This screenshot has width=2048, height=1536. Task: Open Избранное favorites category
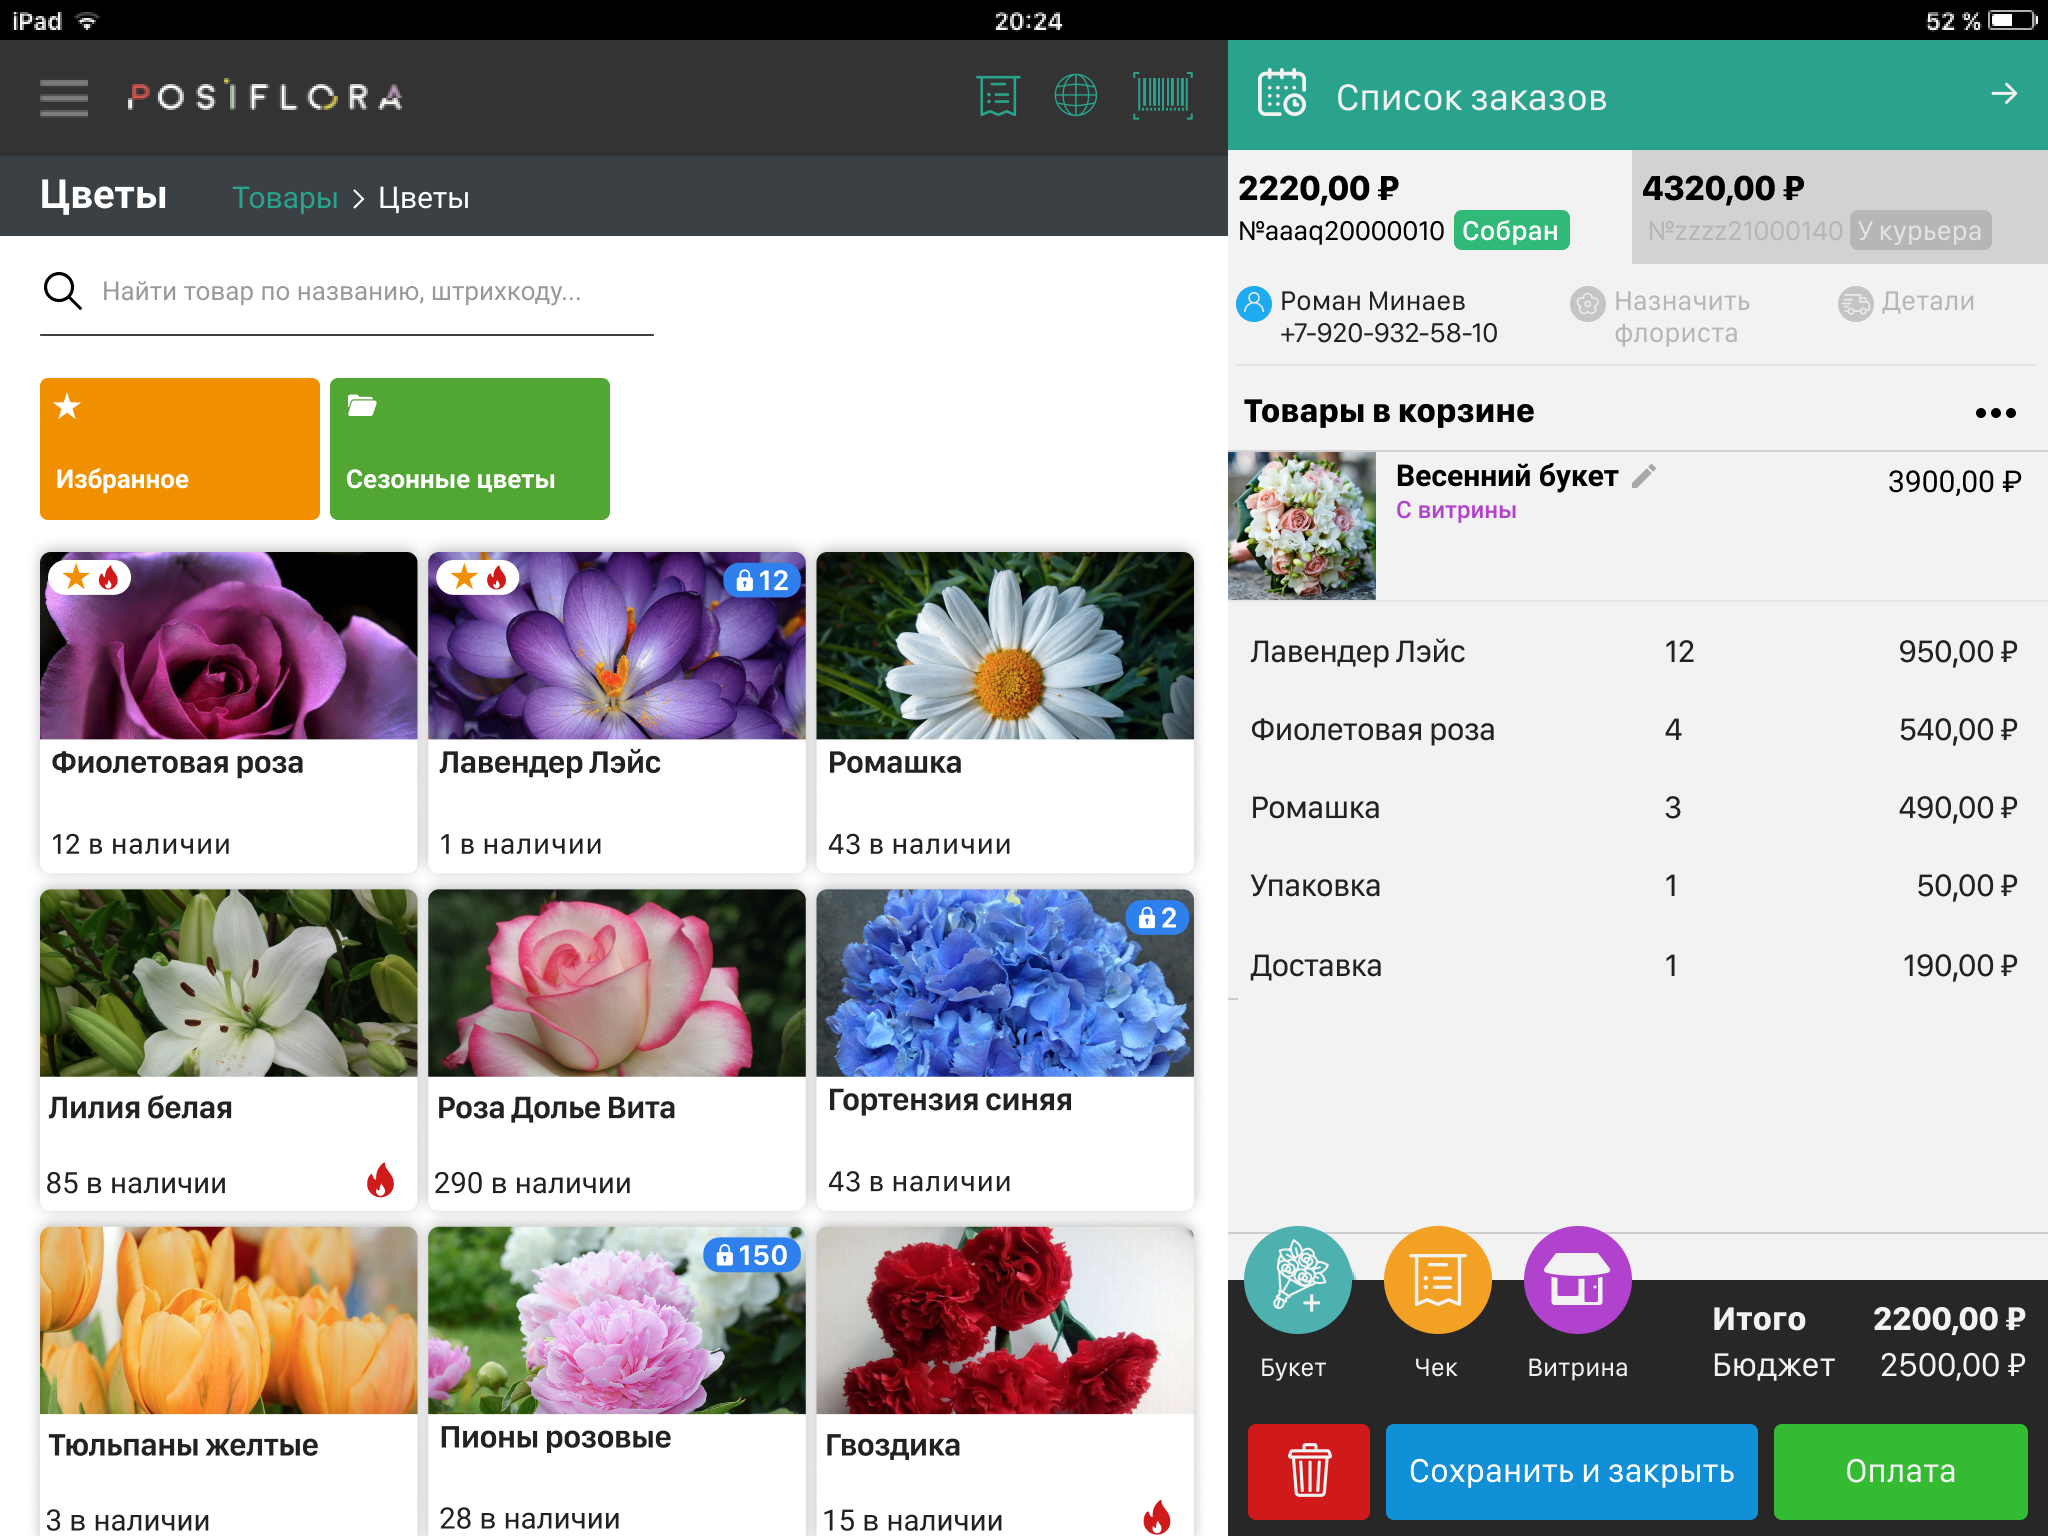[x=180, y=449]
